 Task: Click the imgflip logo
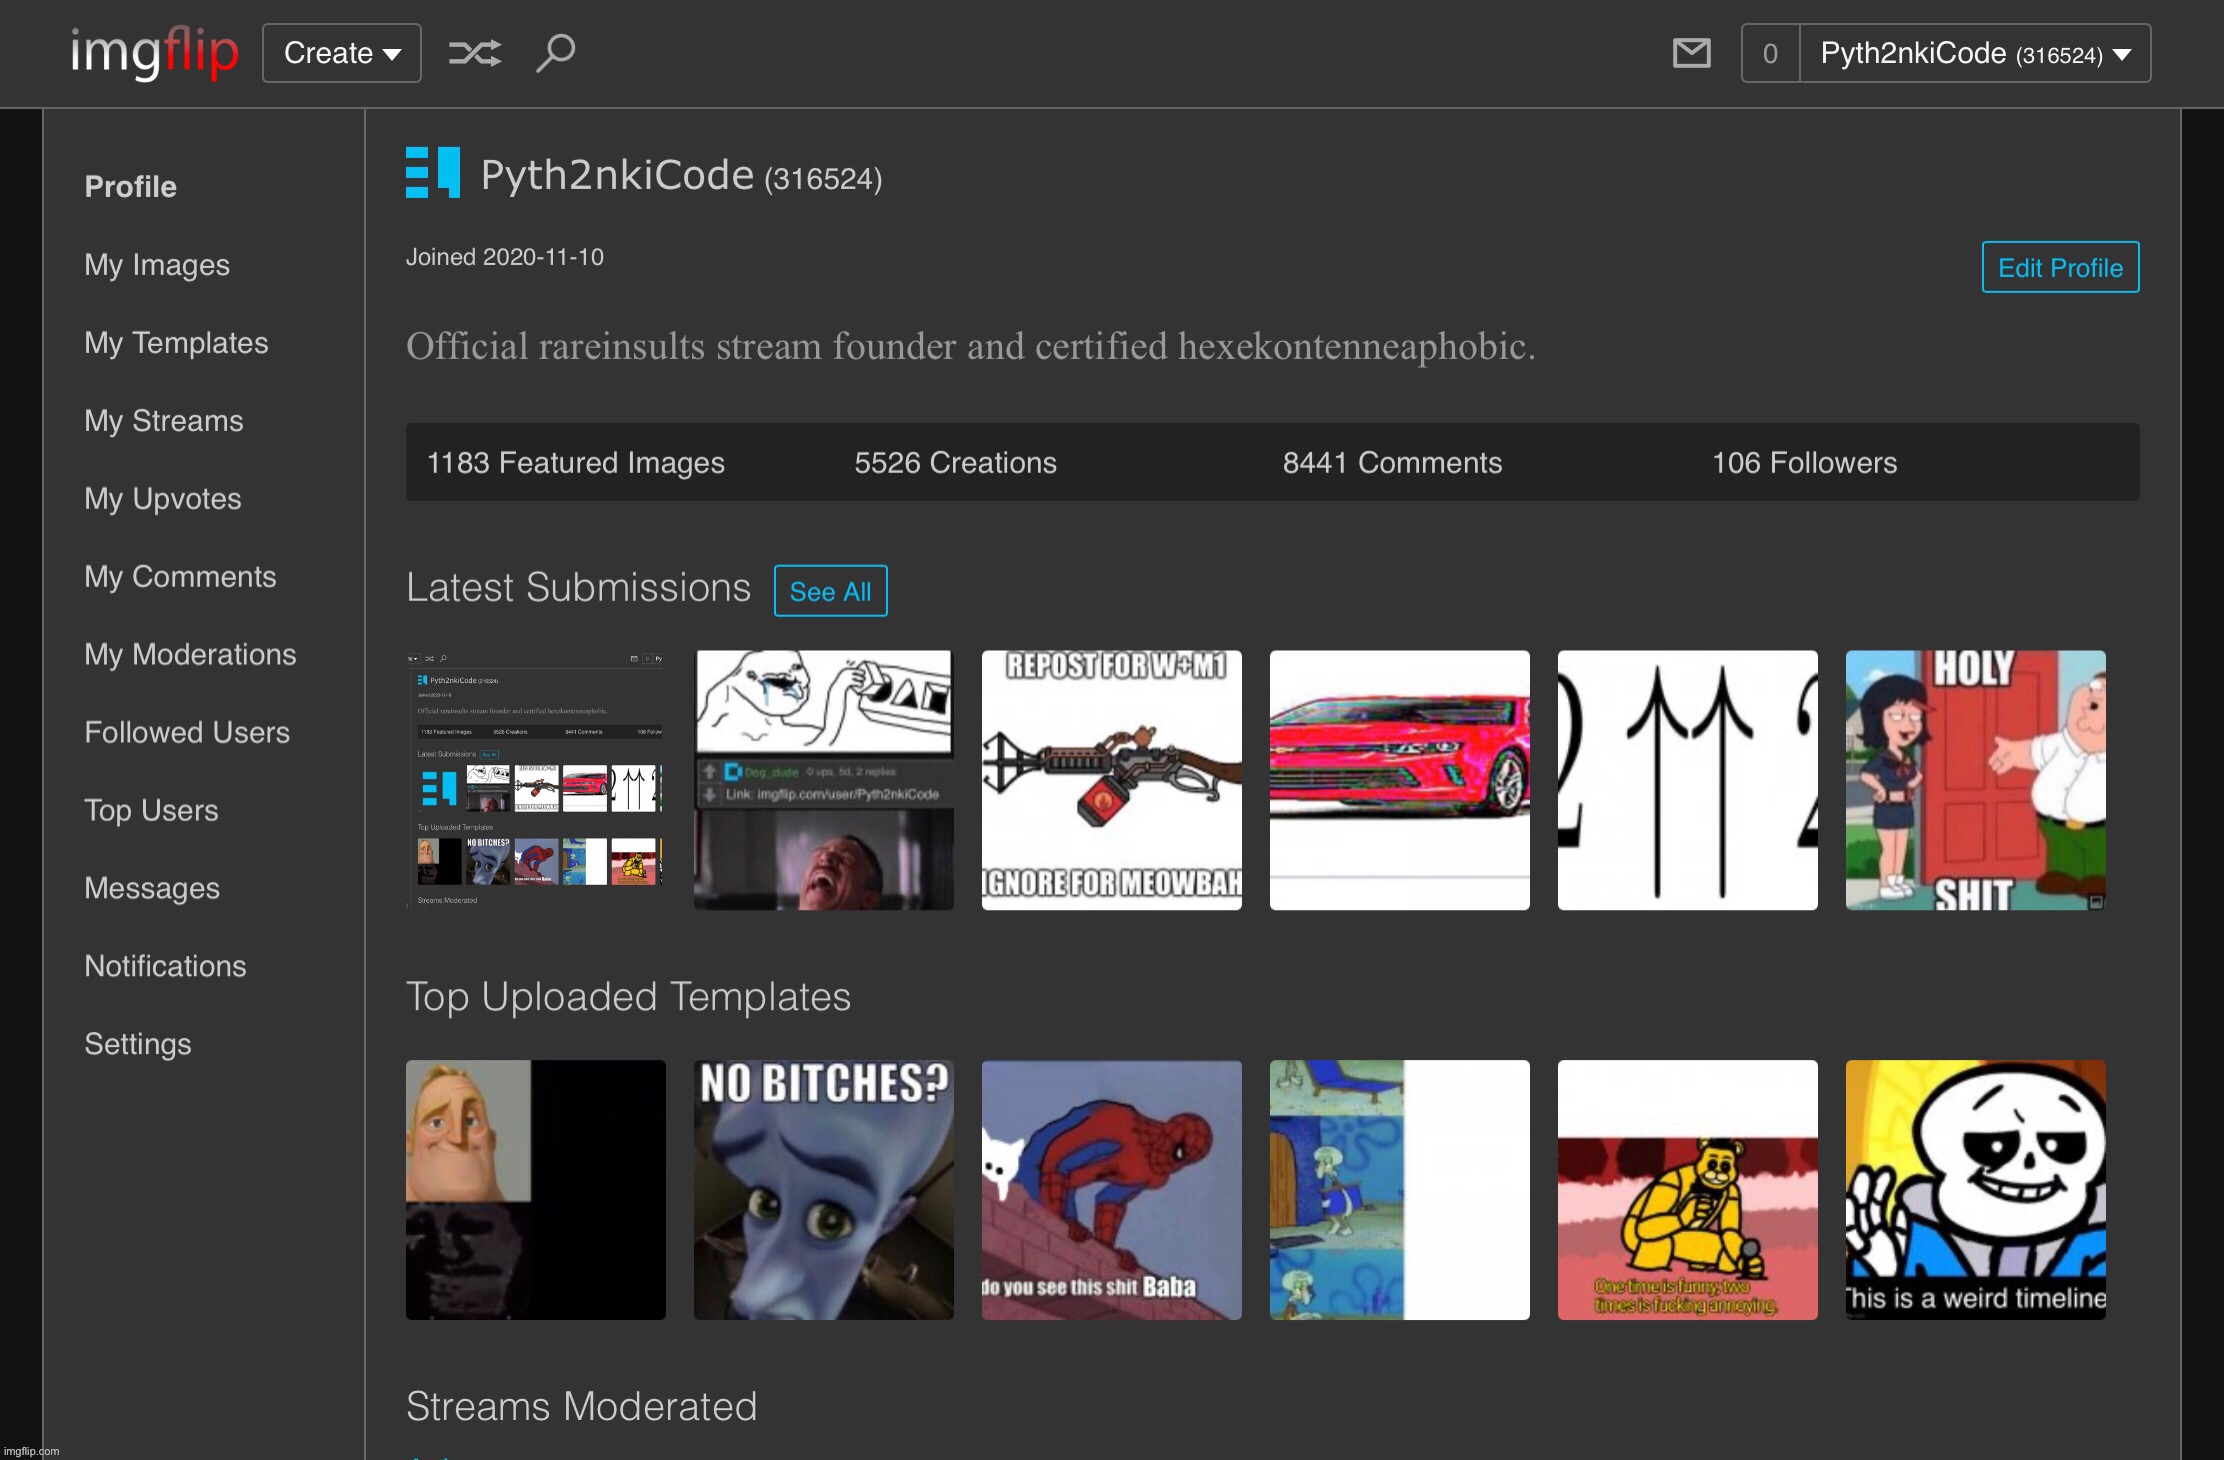[x=154, y=52]
